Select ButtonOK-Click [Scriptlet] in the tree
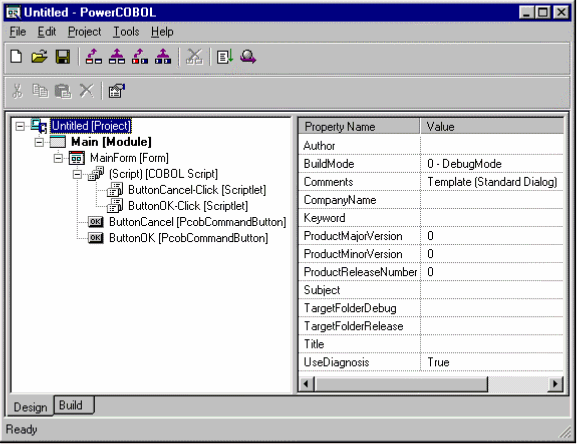Screen dimensions: 577x444 (x=188, y=206)
